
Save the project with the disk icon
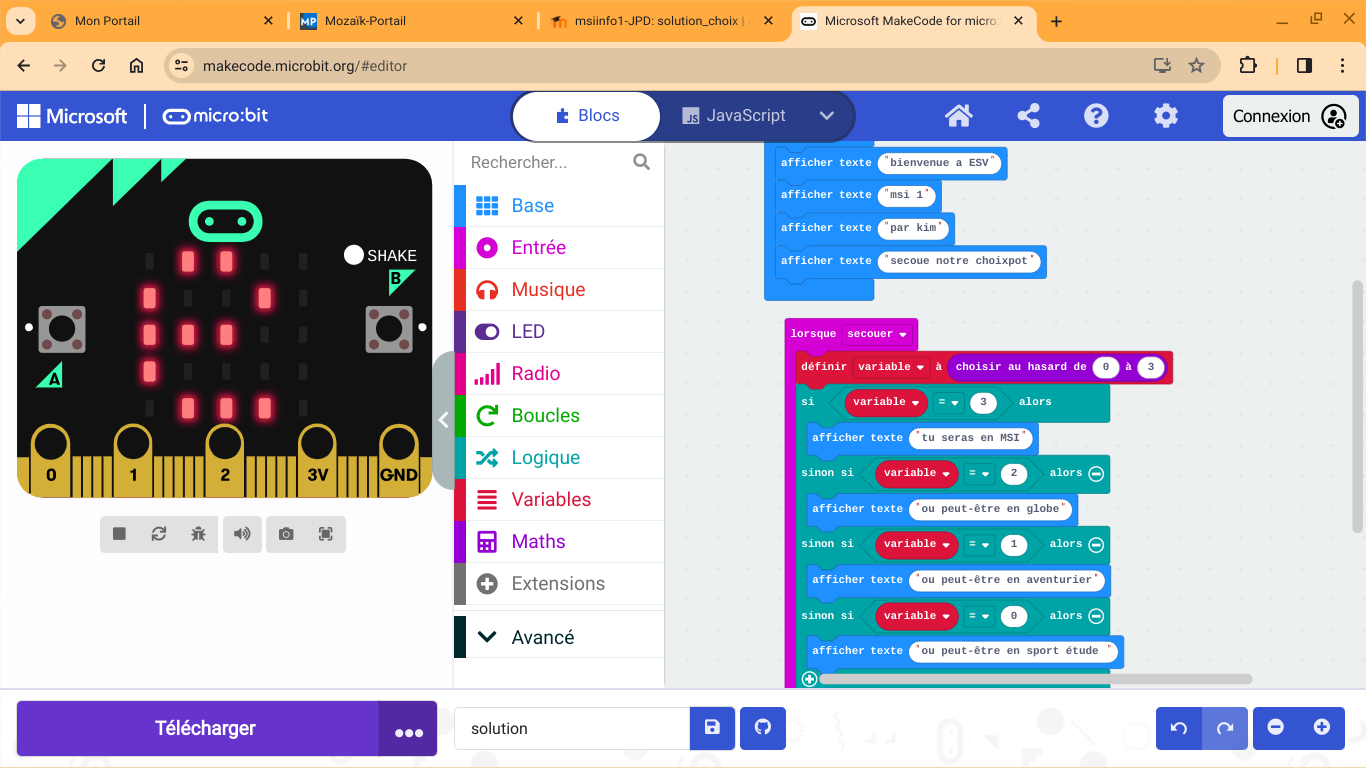pos(712,728)
